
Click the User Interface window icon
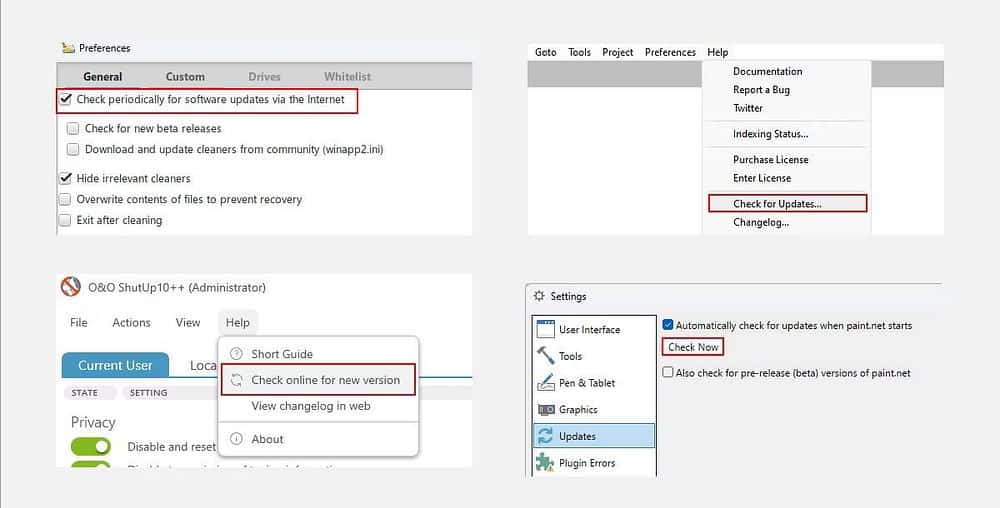[545, 329]
